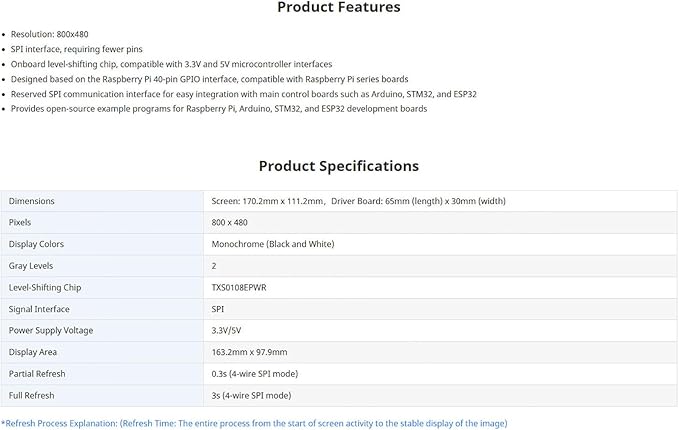Select the TXS0108EPWR chip value

click(239, 288)
